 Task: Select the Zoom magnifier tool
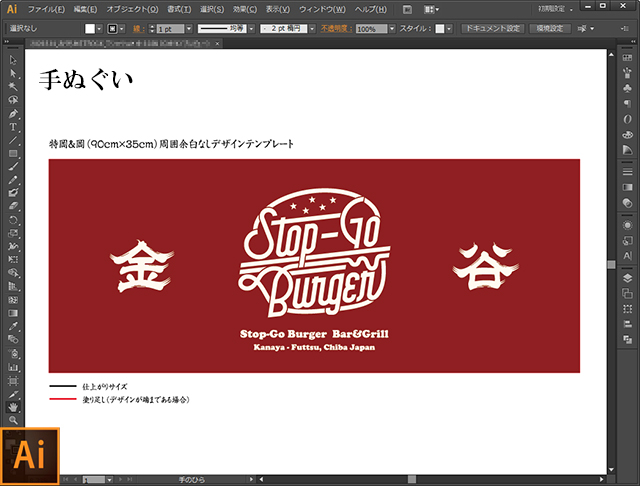[x=13, y=420]
